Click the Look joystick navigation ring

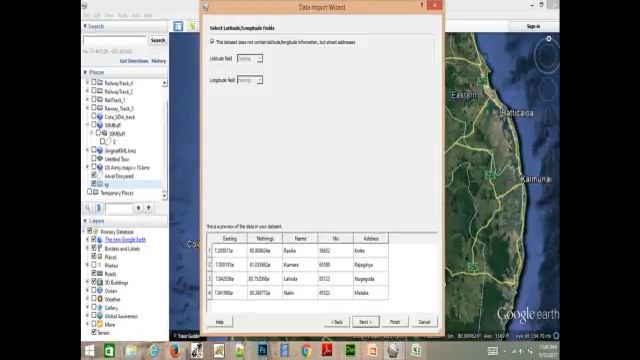(x=546, y=57)
